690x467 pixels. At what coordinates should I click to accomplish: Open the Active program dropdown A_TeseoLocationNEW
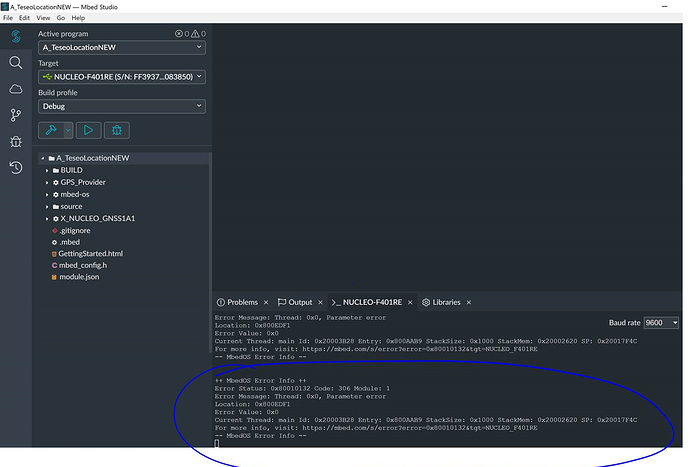[x=122, y=47]
